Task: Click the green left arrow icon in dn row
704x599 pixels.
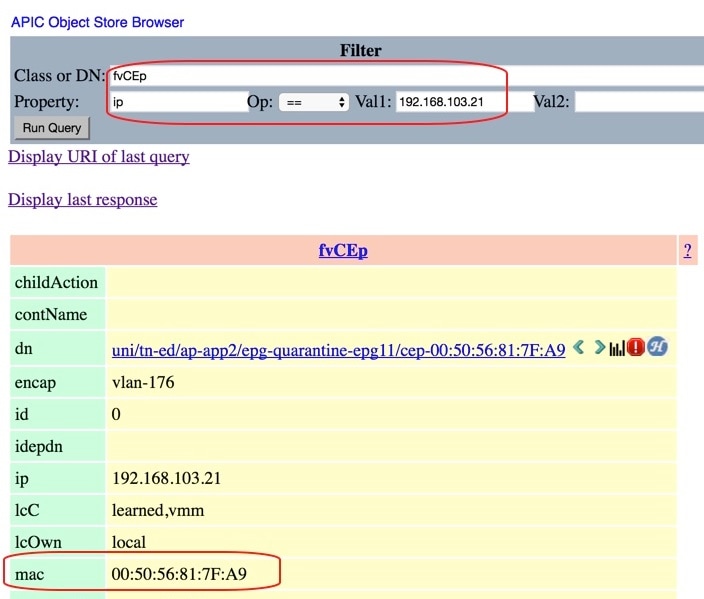Action: (579, 347)
